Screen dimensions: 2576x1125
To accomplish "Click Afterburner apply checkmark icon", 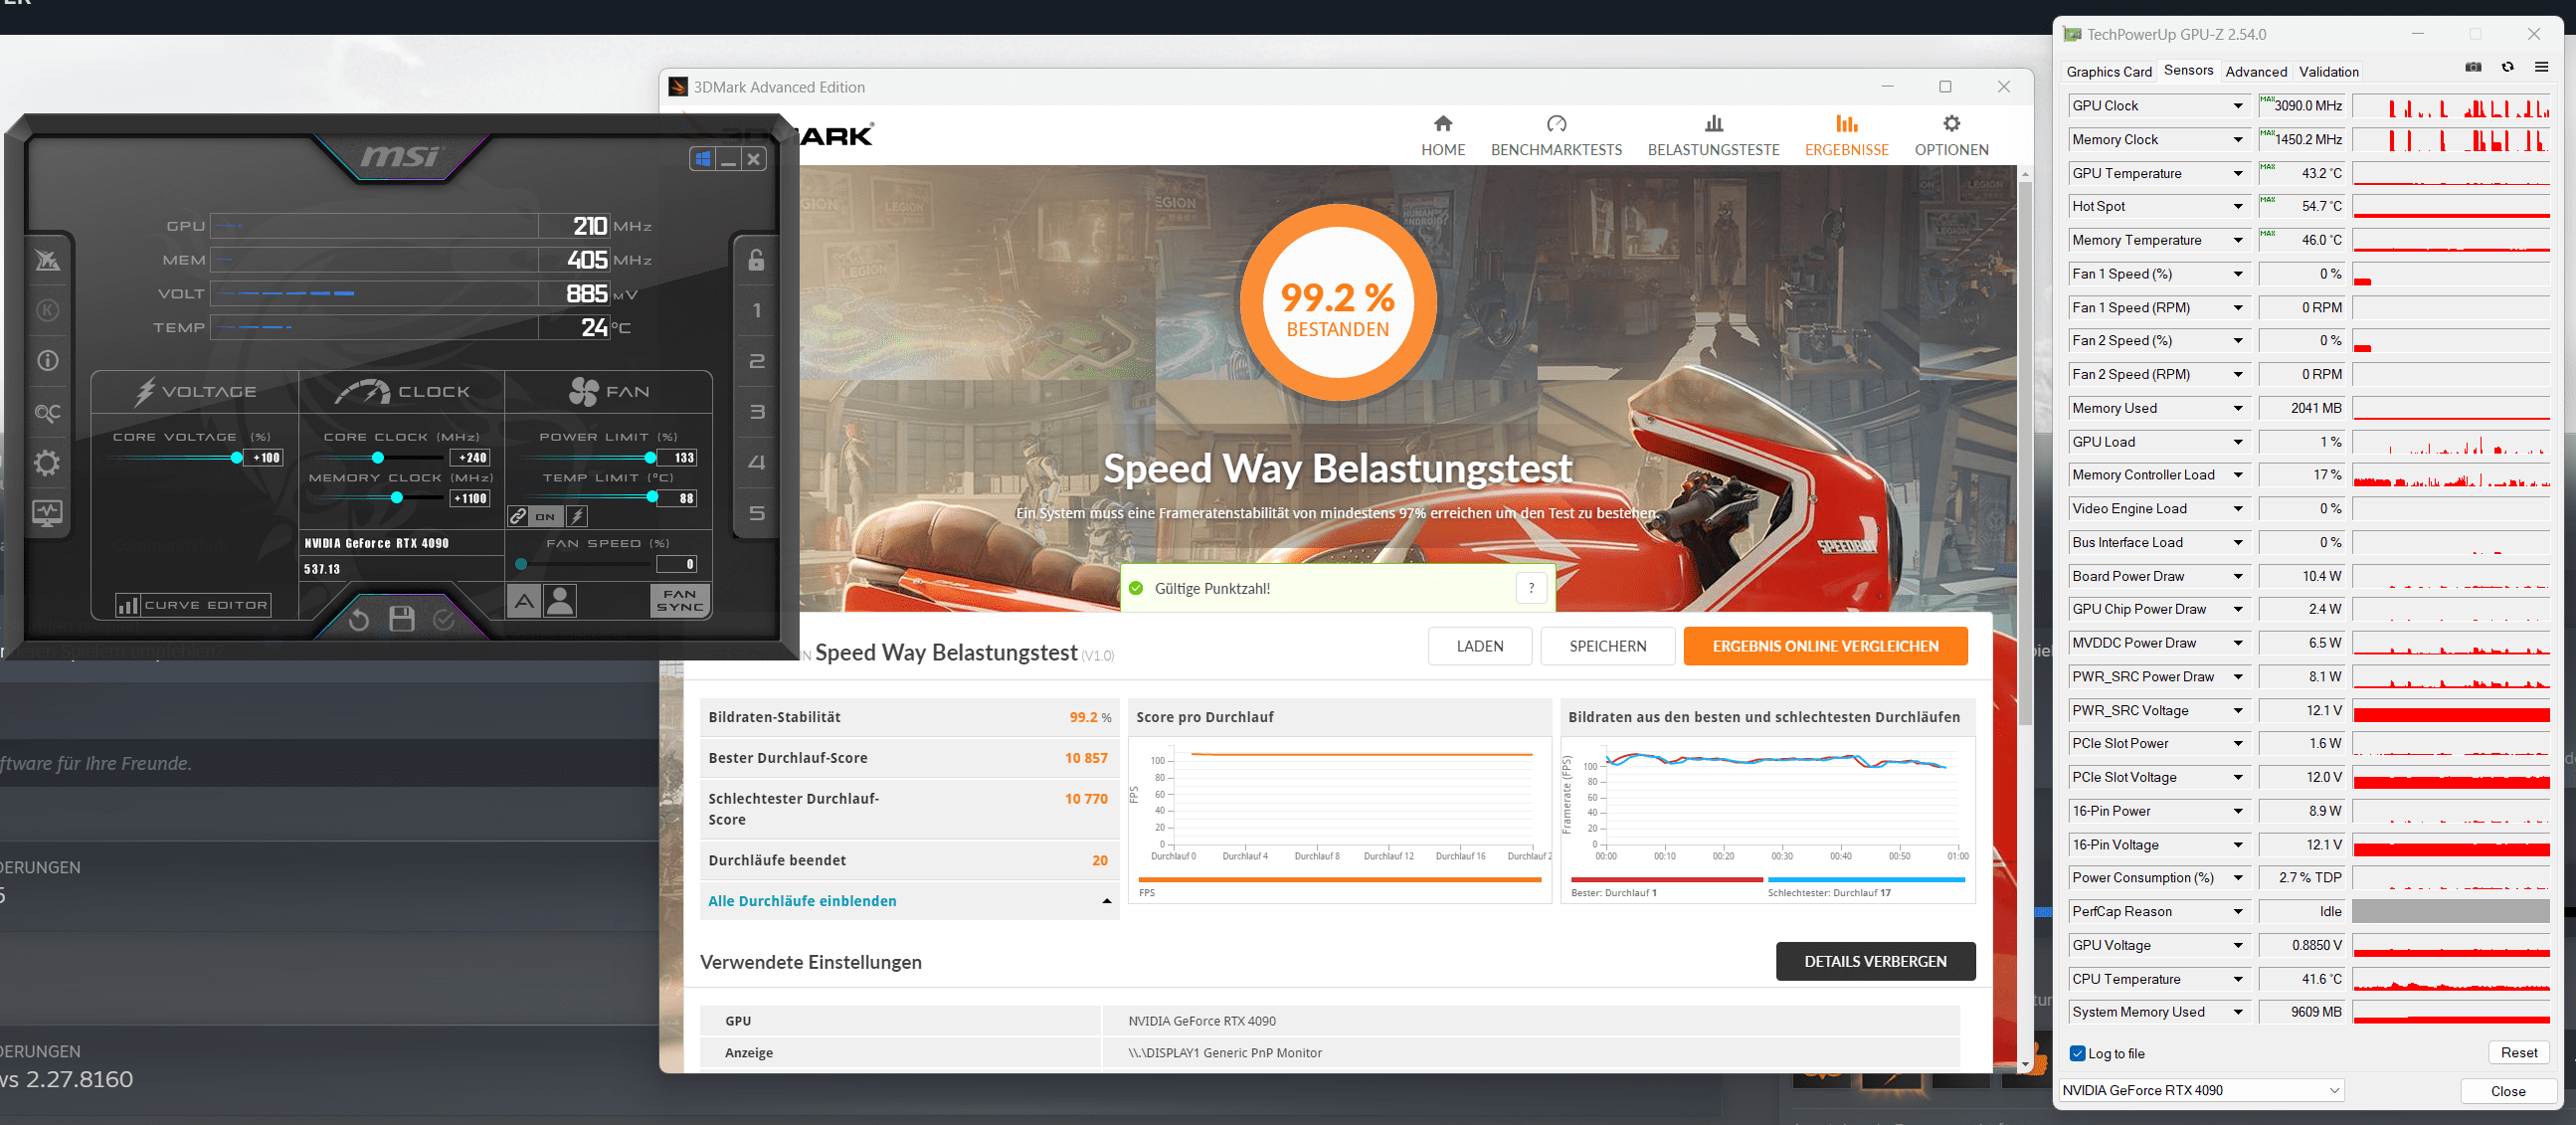I will click(444, 620).
